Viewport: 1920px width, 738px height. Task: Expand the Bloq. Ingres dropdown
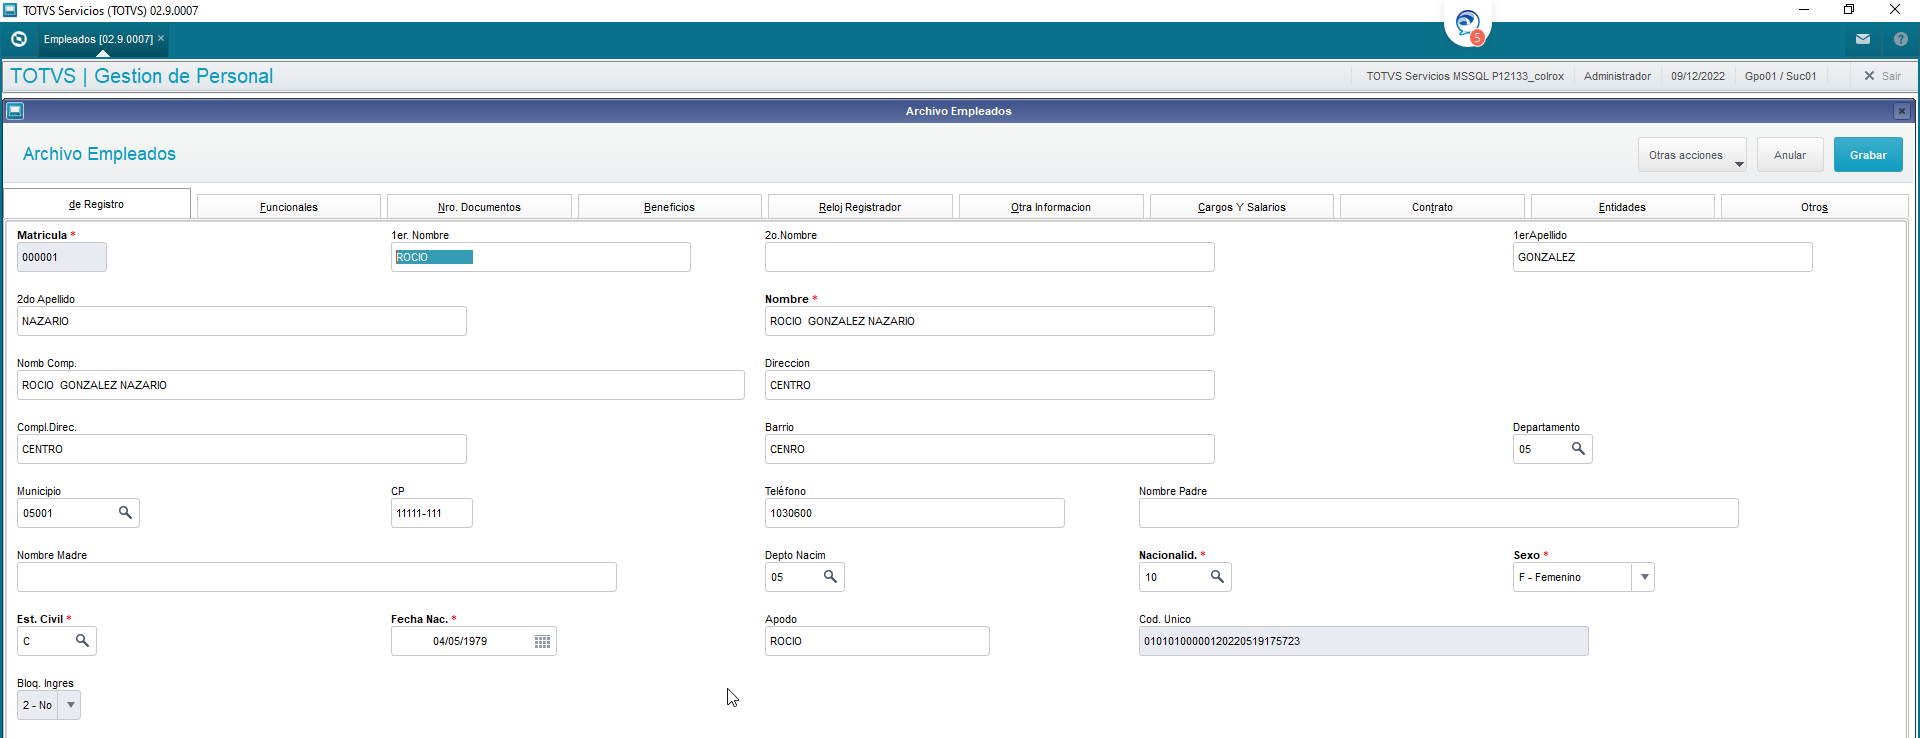point(70,705)
